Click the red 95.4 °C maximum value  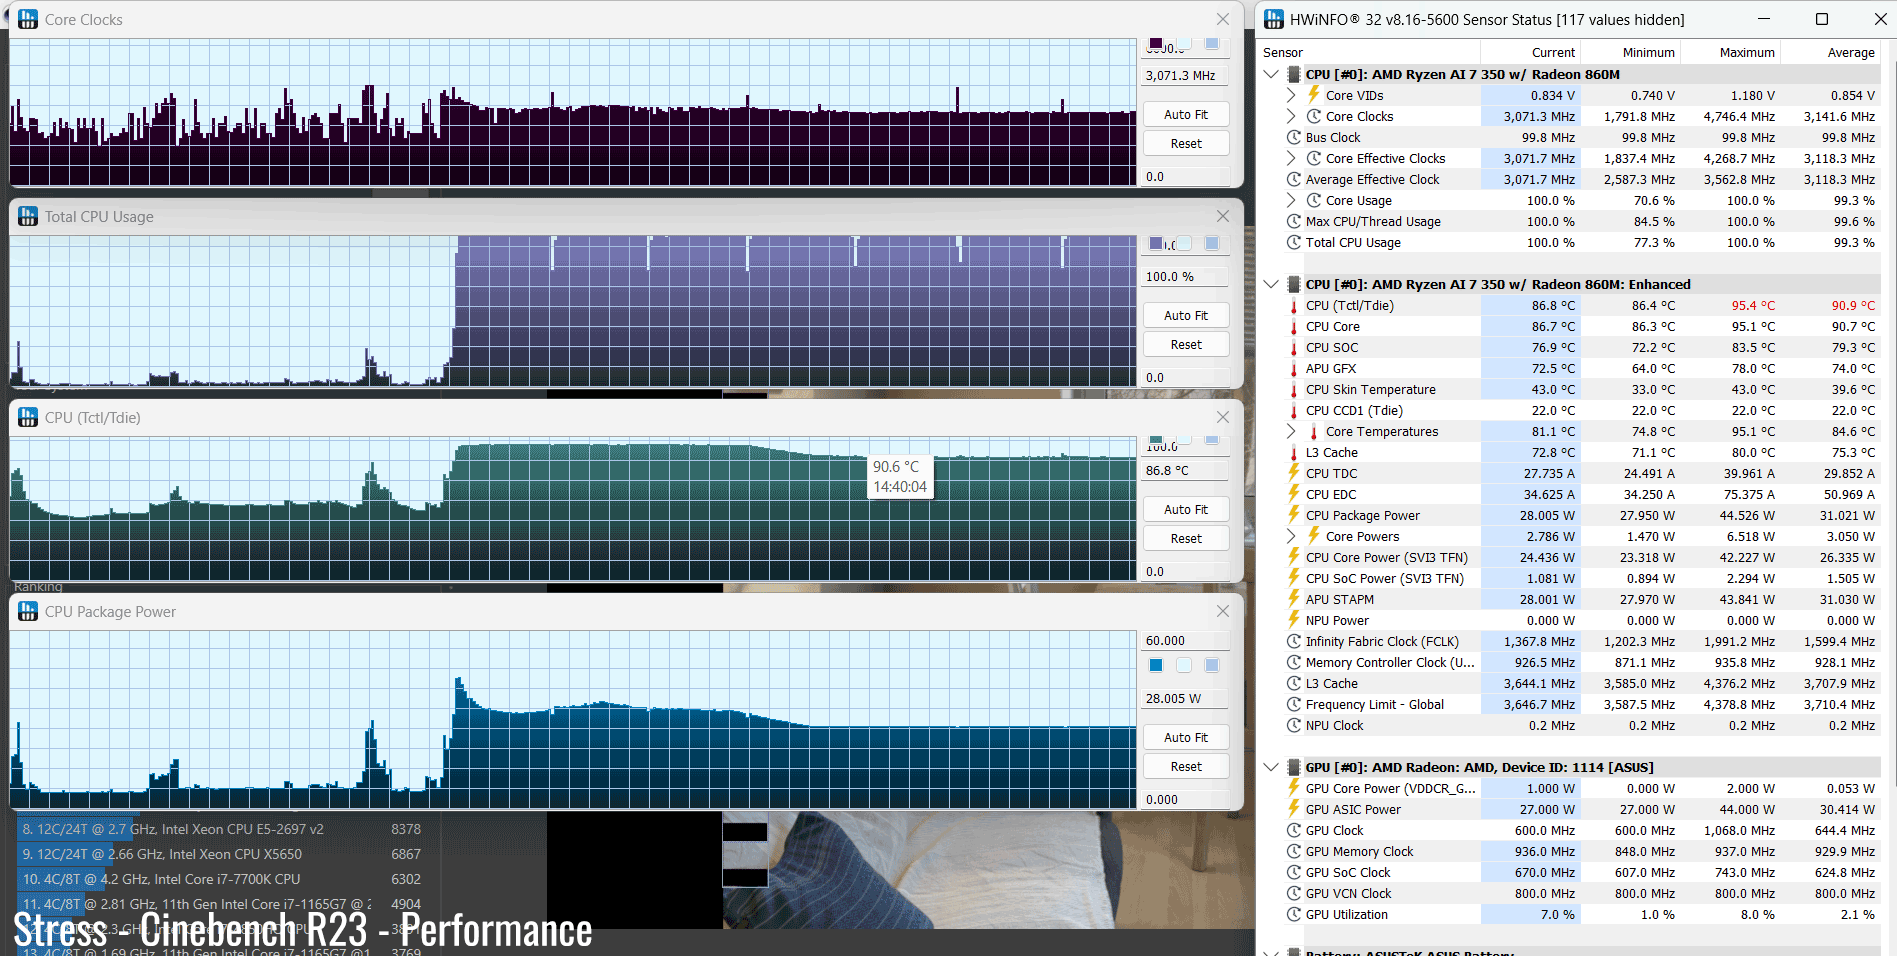pyautogui.click(x=1753, y=305)
